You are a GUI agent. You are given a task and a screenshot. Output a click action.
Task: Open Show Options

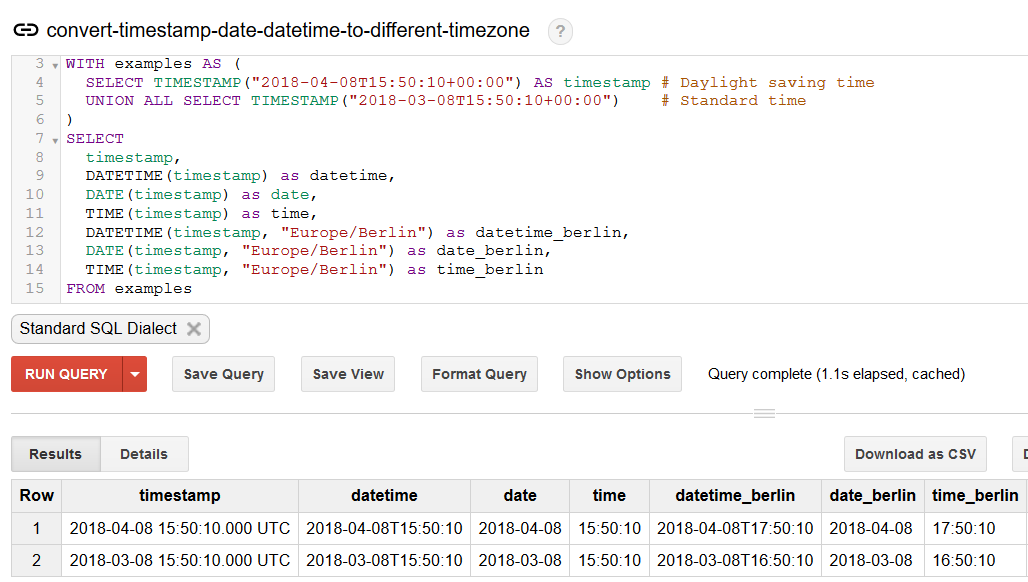click(622, 374)
